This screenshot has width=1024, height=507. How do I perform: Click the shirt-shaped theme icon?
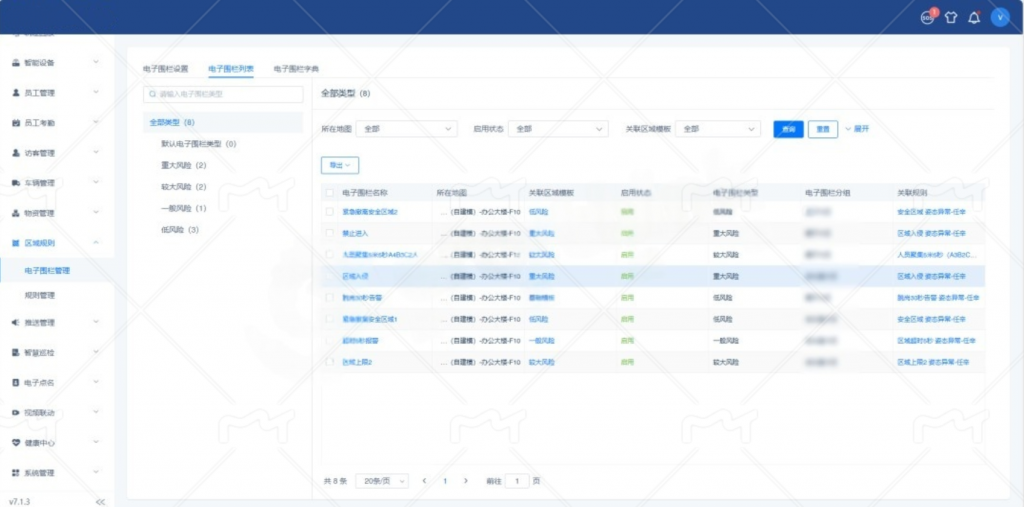click(x=951, y=17)
